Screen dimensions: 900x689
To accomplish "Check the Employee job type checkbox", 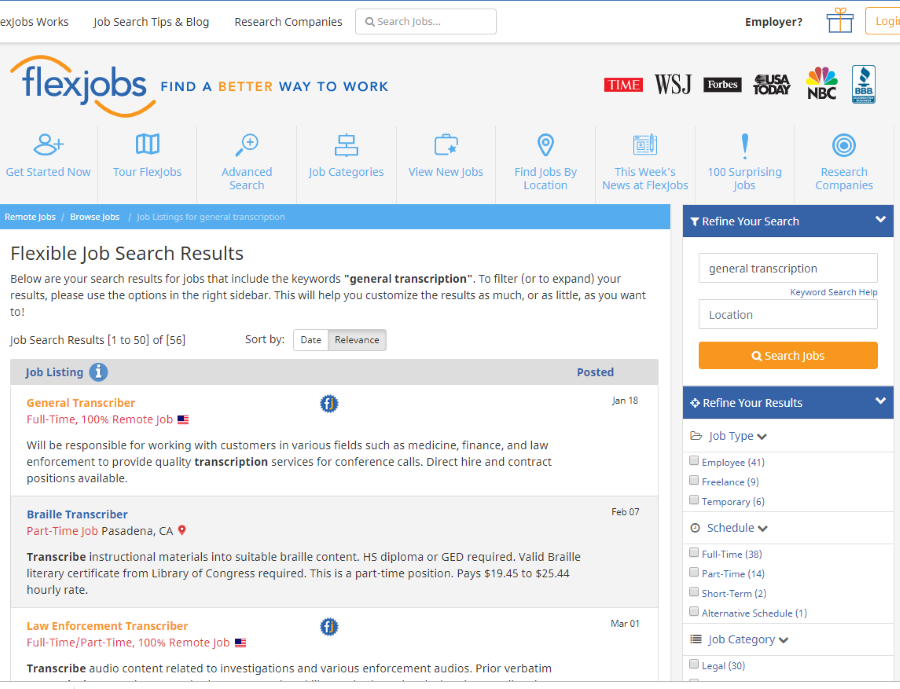I will point(694,462).
